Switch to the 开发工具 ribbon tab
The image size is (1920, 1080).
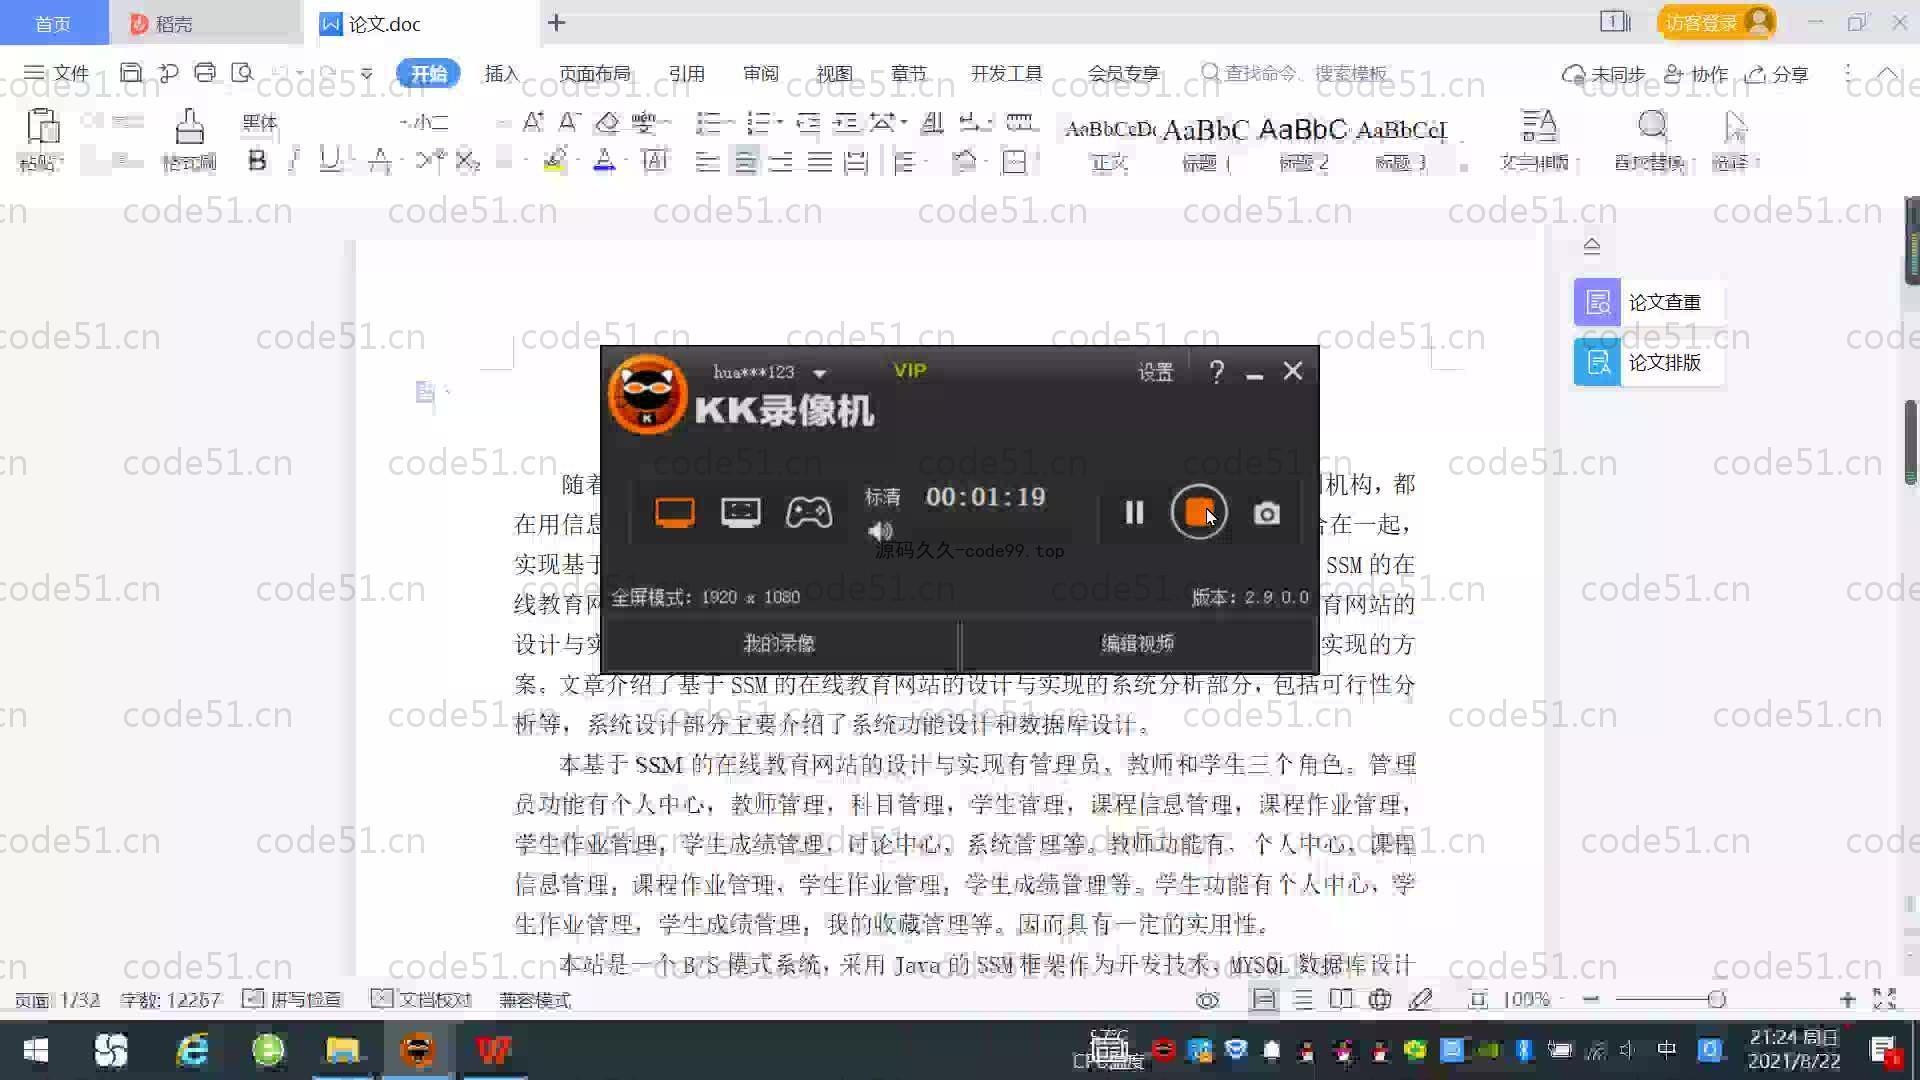(x=1006, y=74)
